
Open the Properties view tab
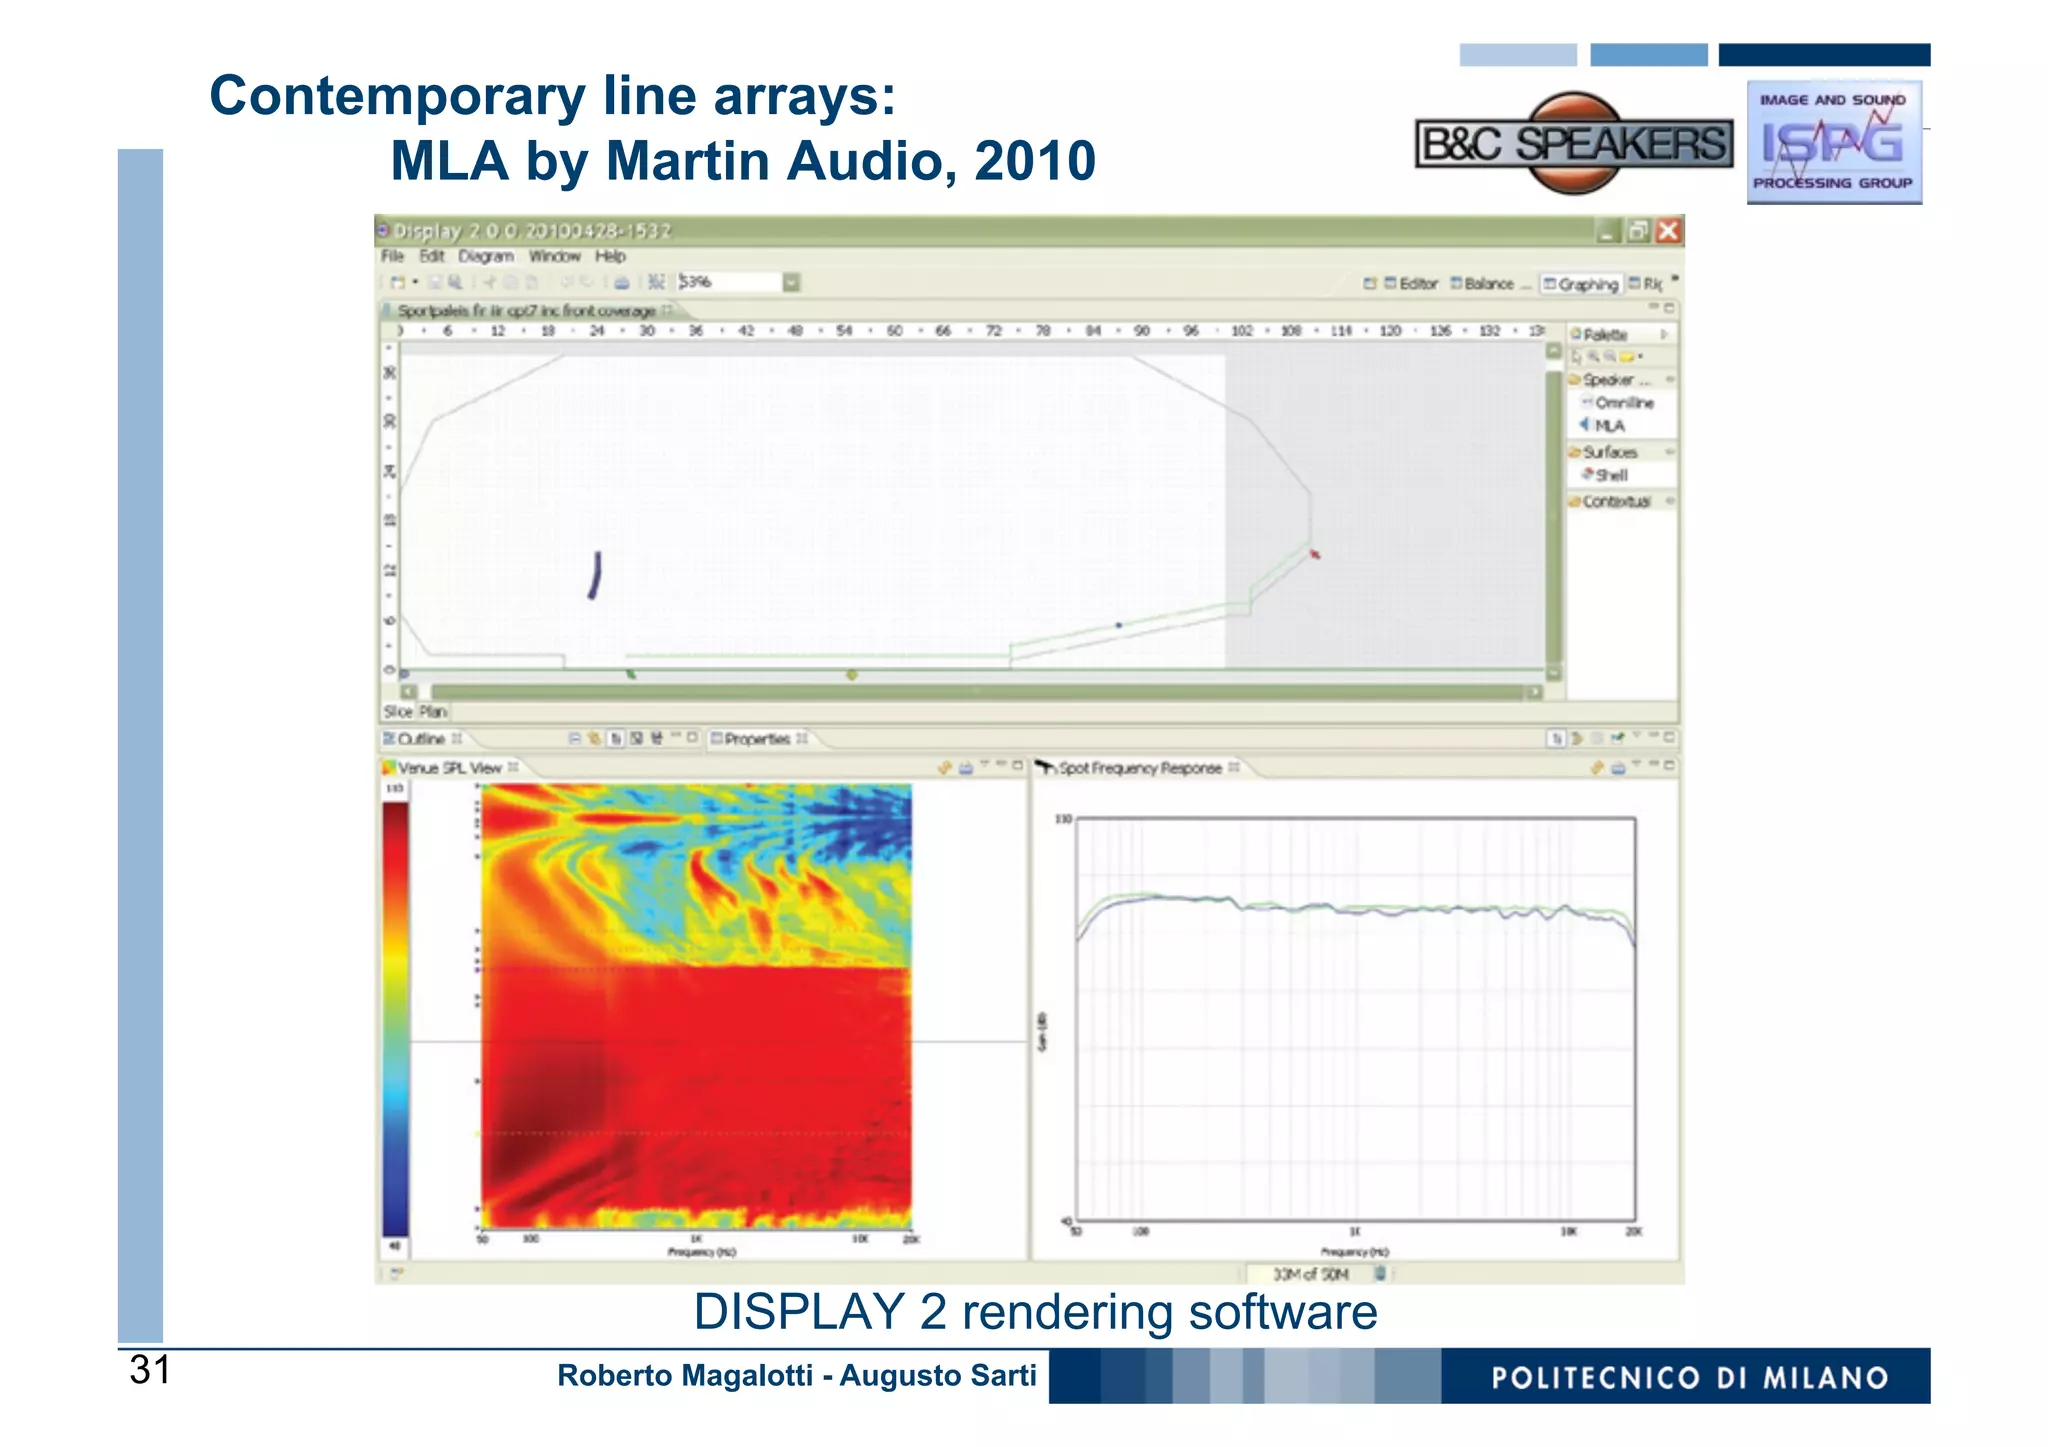756,739
